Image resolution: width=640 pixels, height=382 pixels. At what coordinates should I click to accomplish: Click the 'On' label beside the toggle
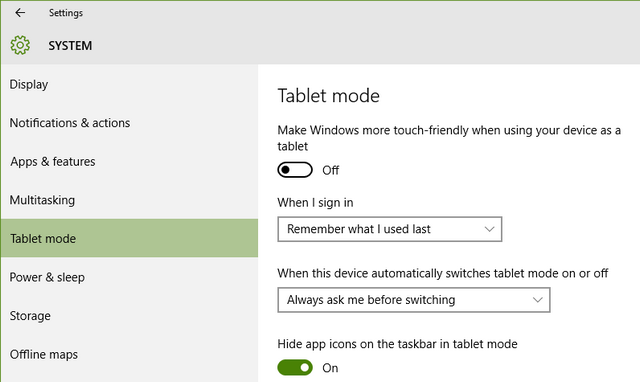tap(330, 368)
